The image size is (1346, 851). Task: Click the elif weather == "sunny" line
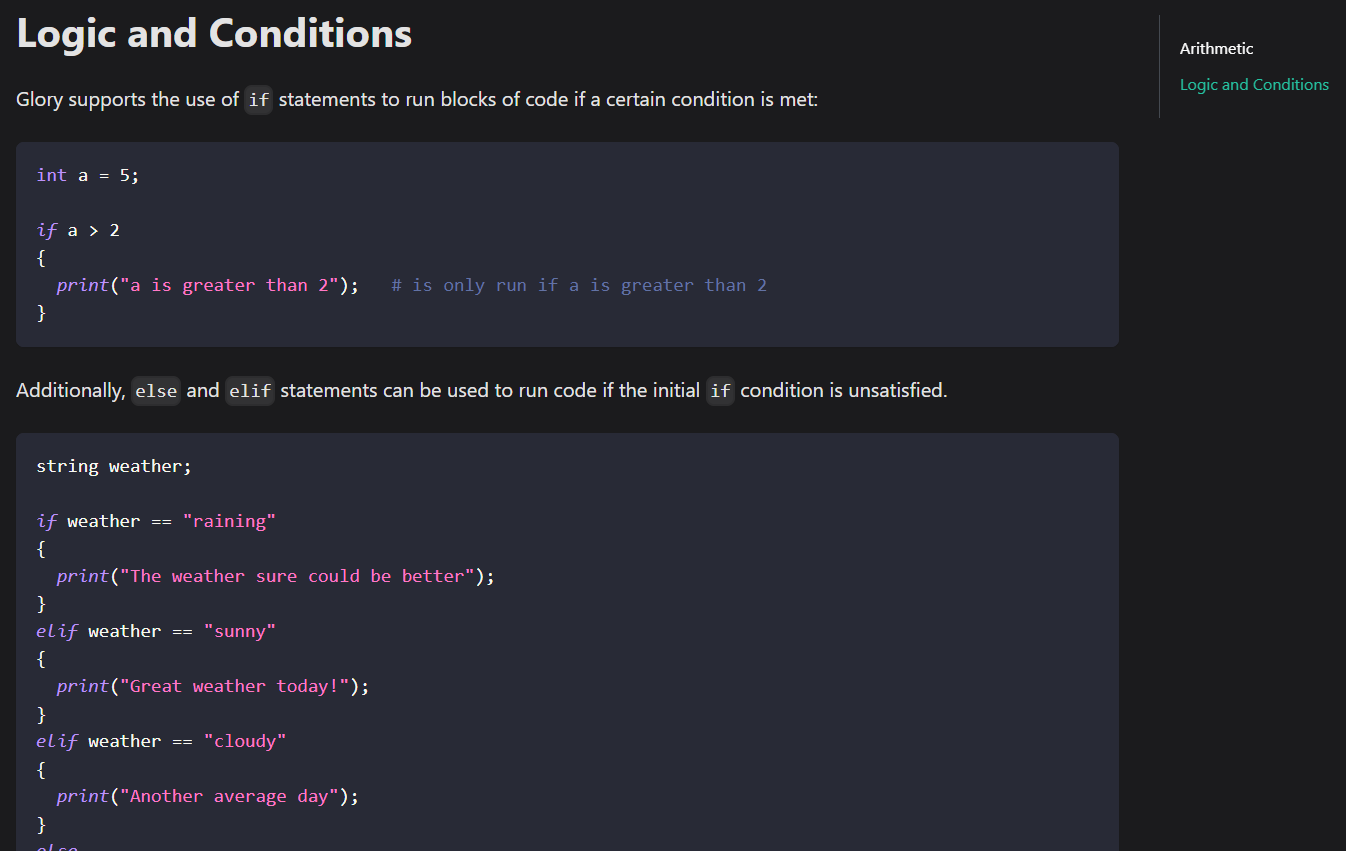tap(155, 630)
